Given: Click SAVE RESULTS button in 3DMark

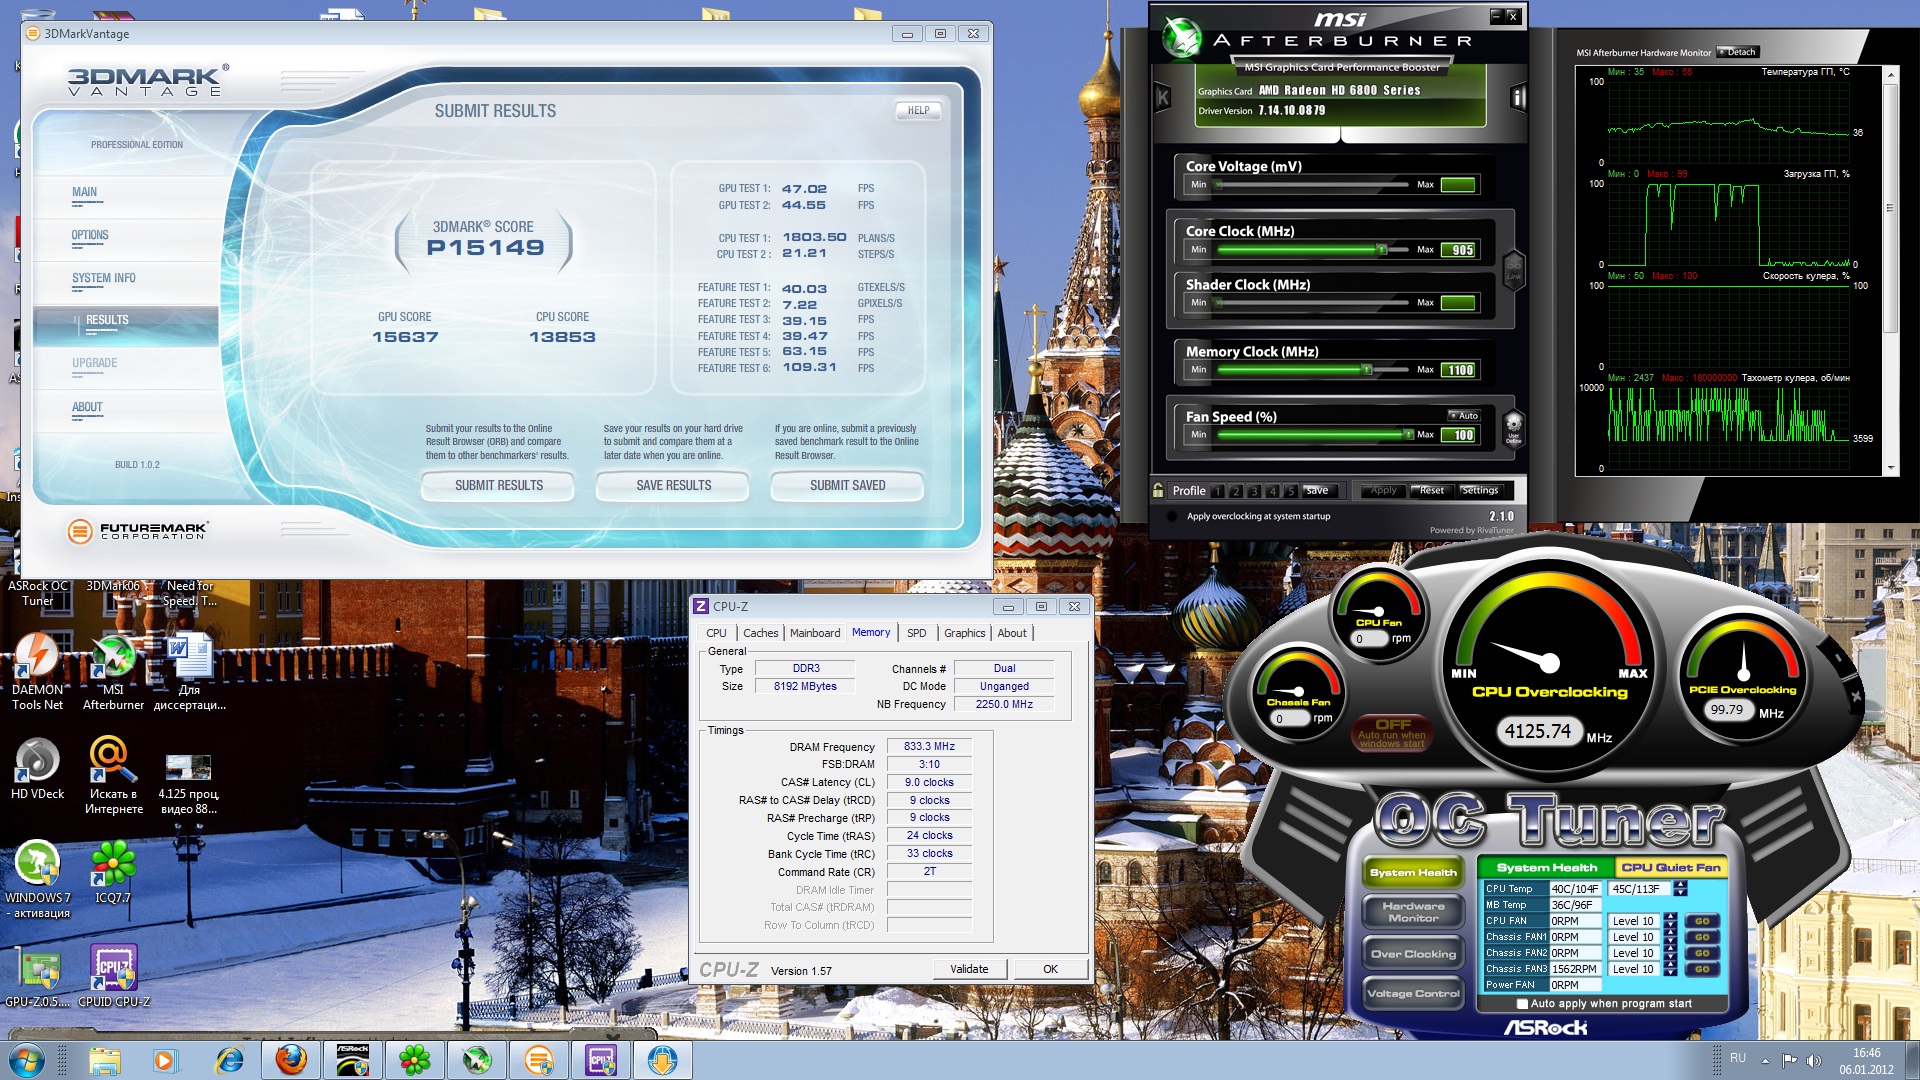Looking at the screenshot, I should 673,485.
